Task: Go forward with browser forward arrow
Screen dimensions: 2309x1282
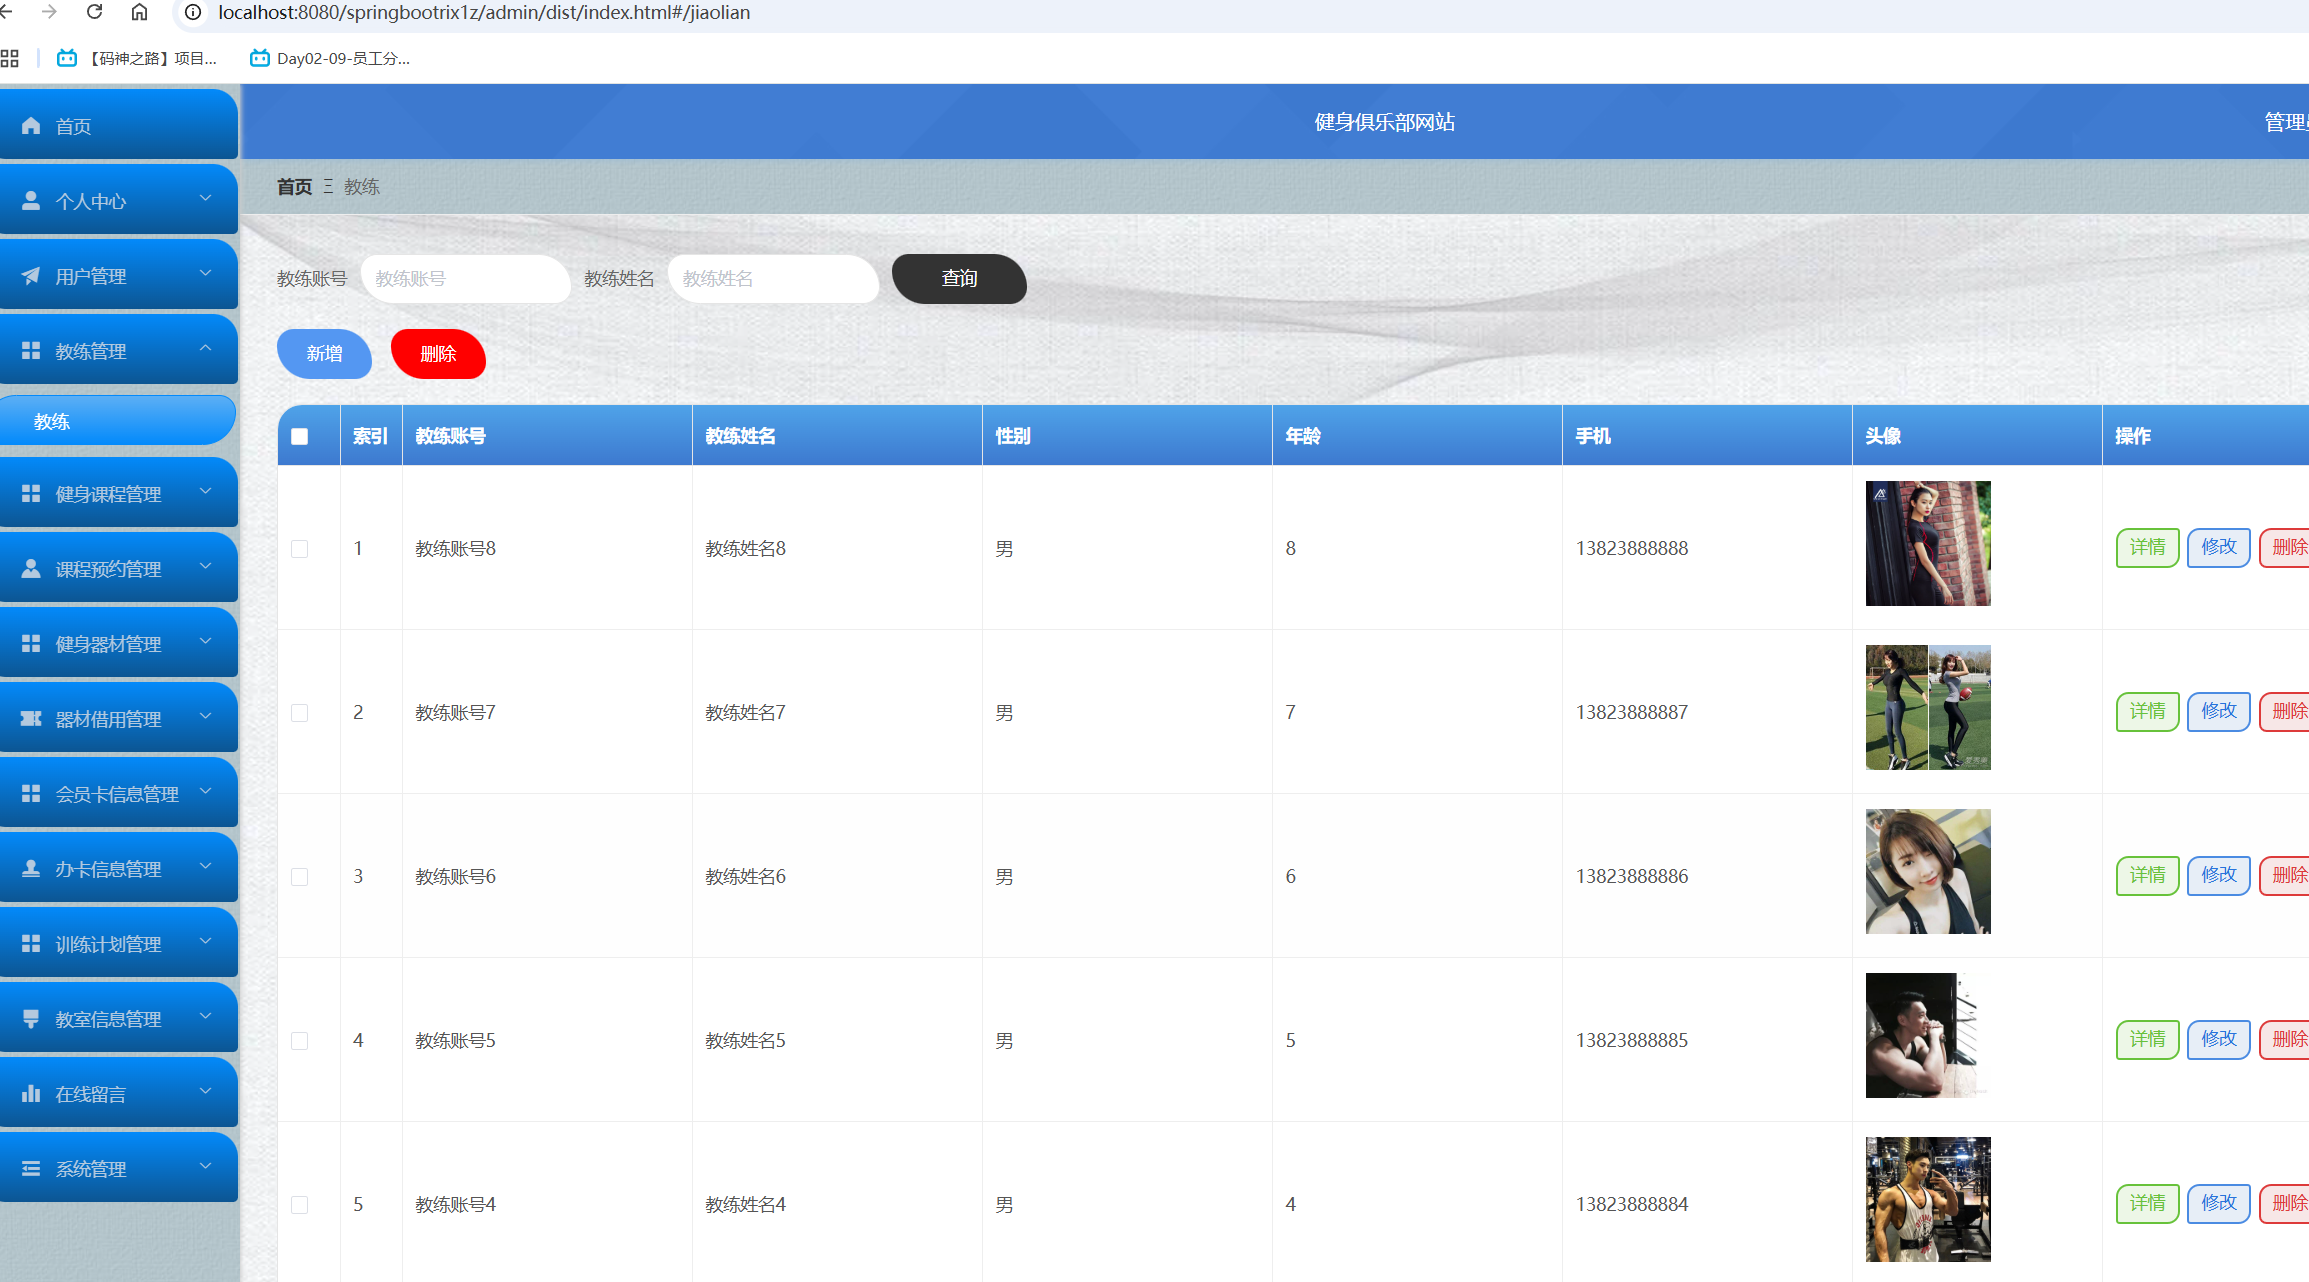Action: coord(49,12)
